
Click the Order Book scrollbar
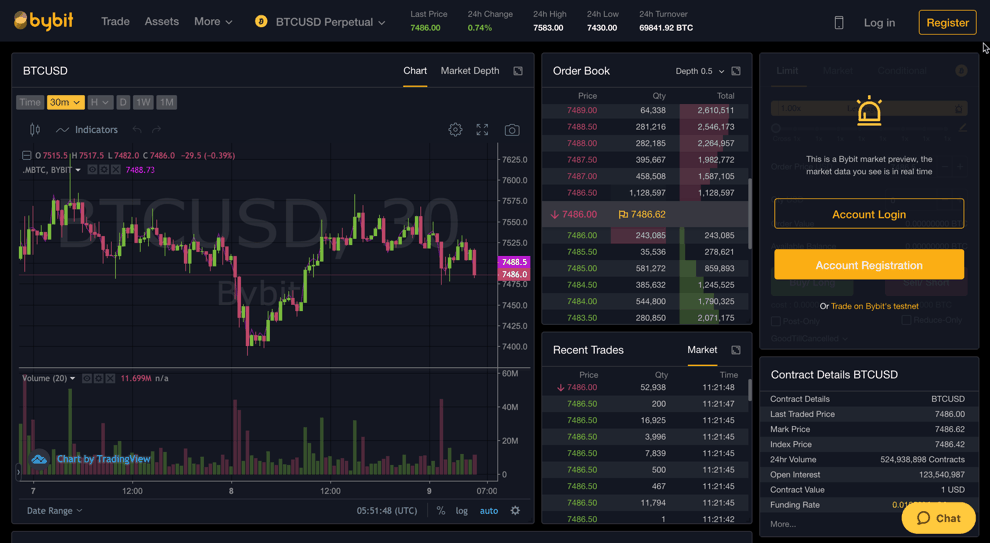[x=750, y=213]
